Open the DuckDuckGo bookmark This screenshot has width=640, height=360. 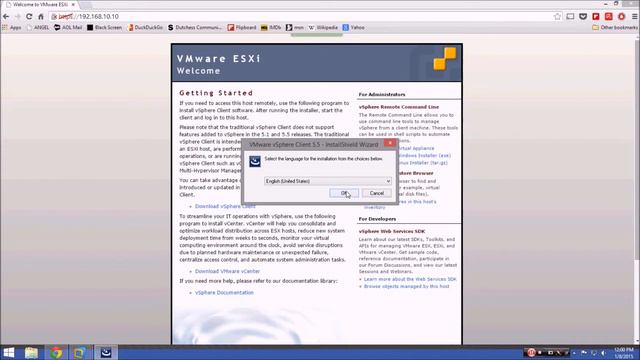click(x=145, y=28)
